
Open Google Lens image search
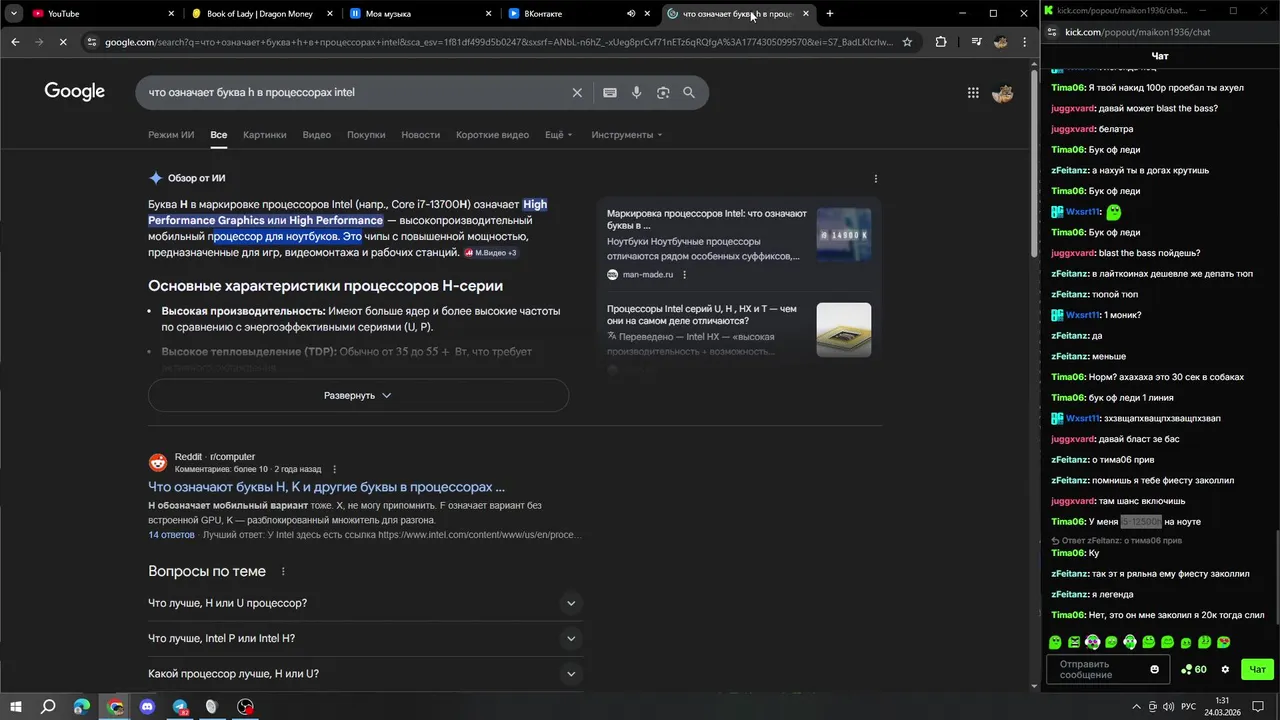click(x=662, y=92)
